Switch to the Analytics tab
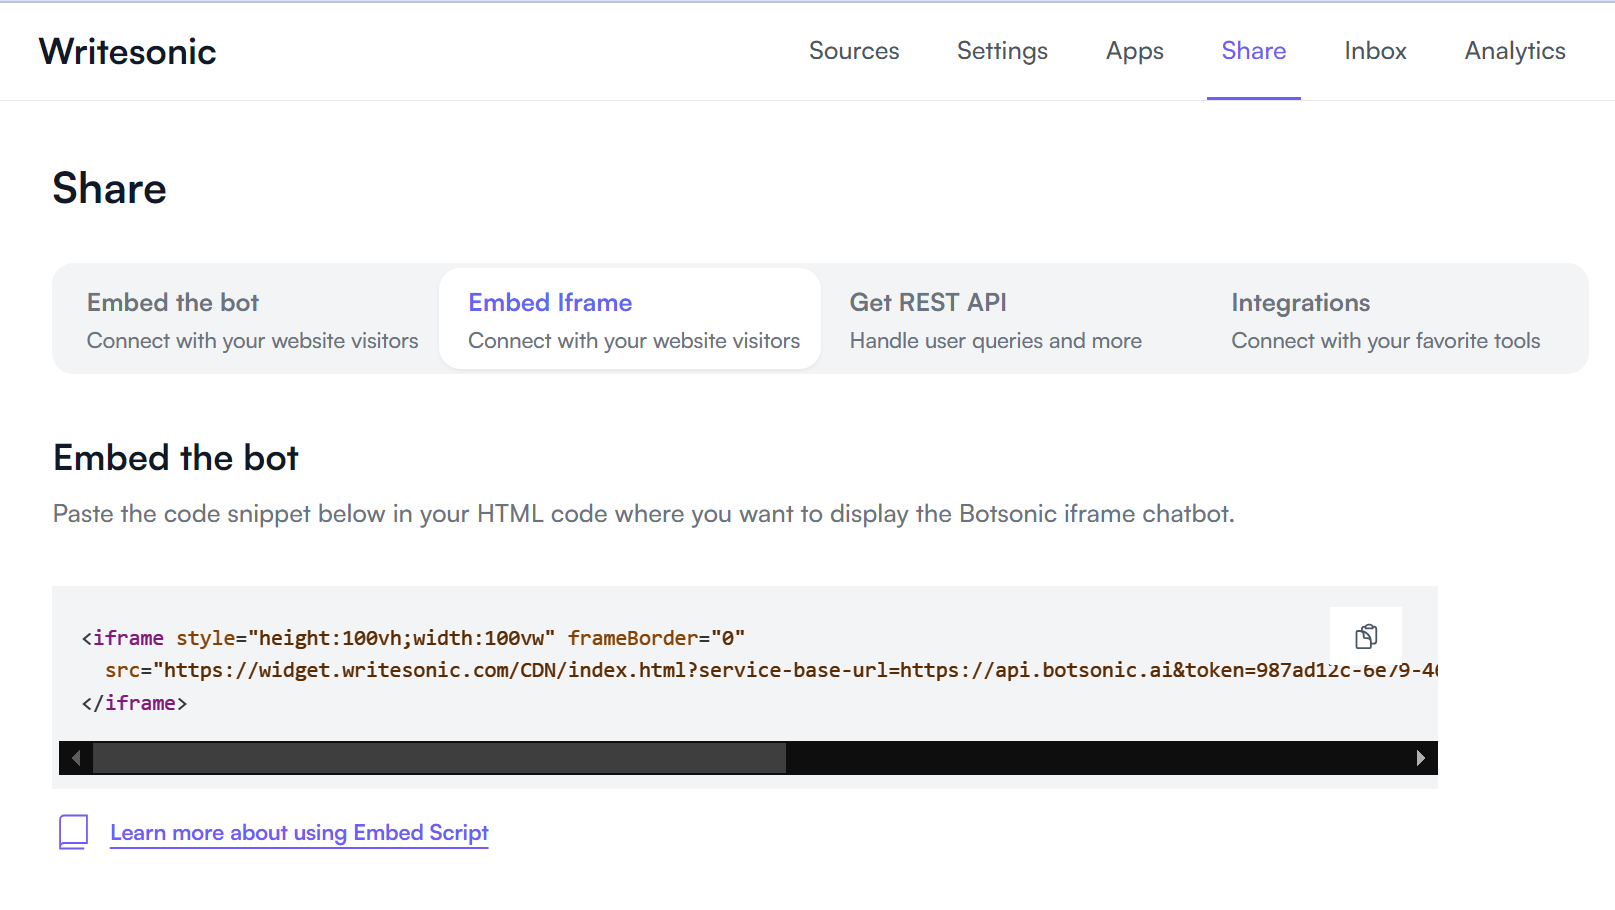This screenshot has width=1615, height=910. pos(1514,51)
